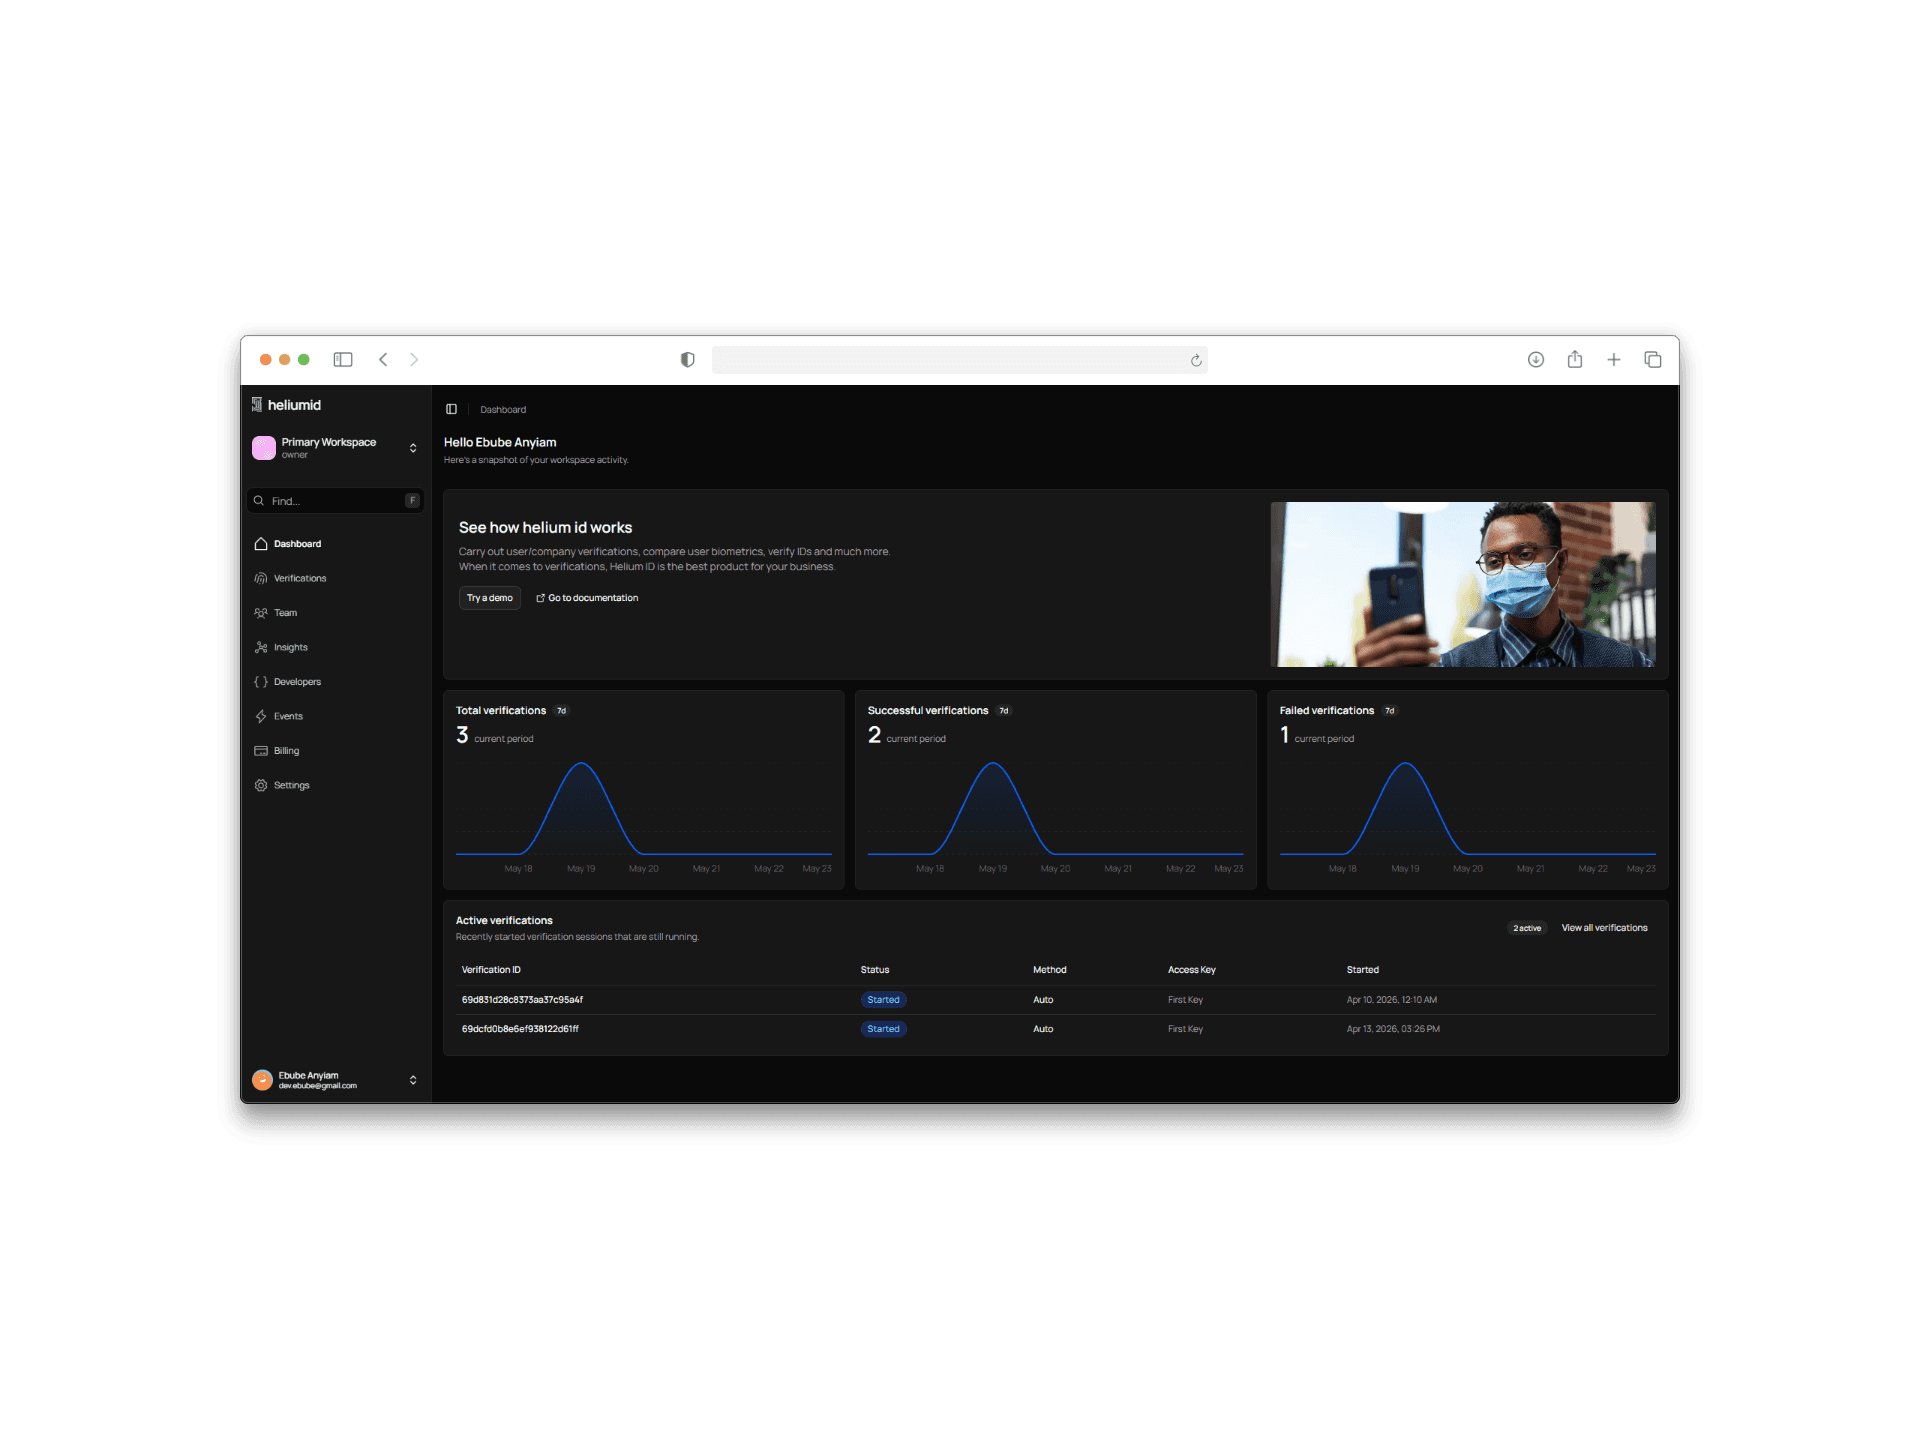Screen dimensions: 1920x1440
Task: Click the Ebube Anyiam orange avatar
Action: click(x=262, y=1080)
